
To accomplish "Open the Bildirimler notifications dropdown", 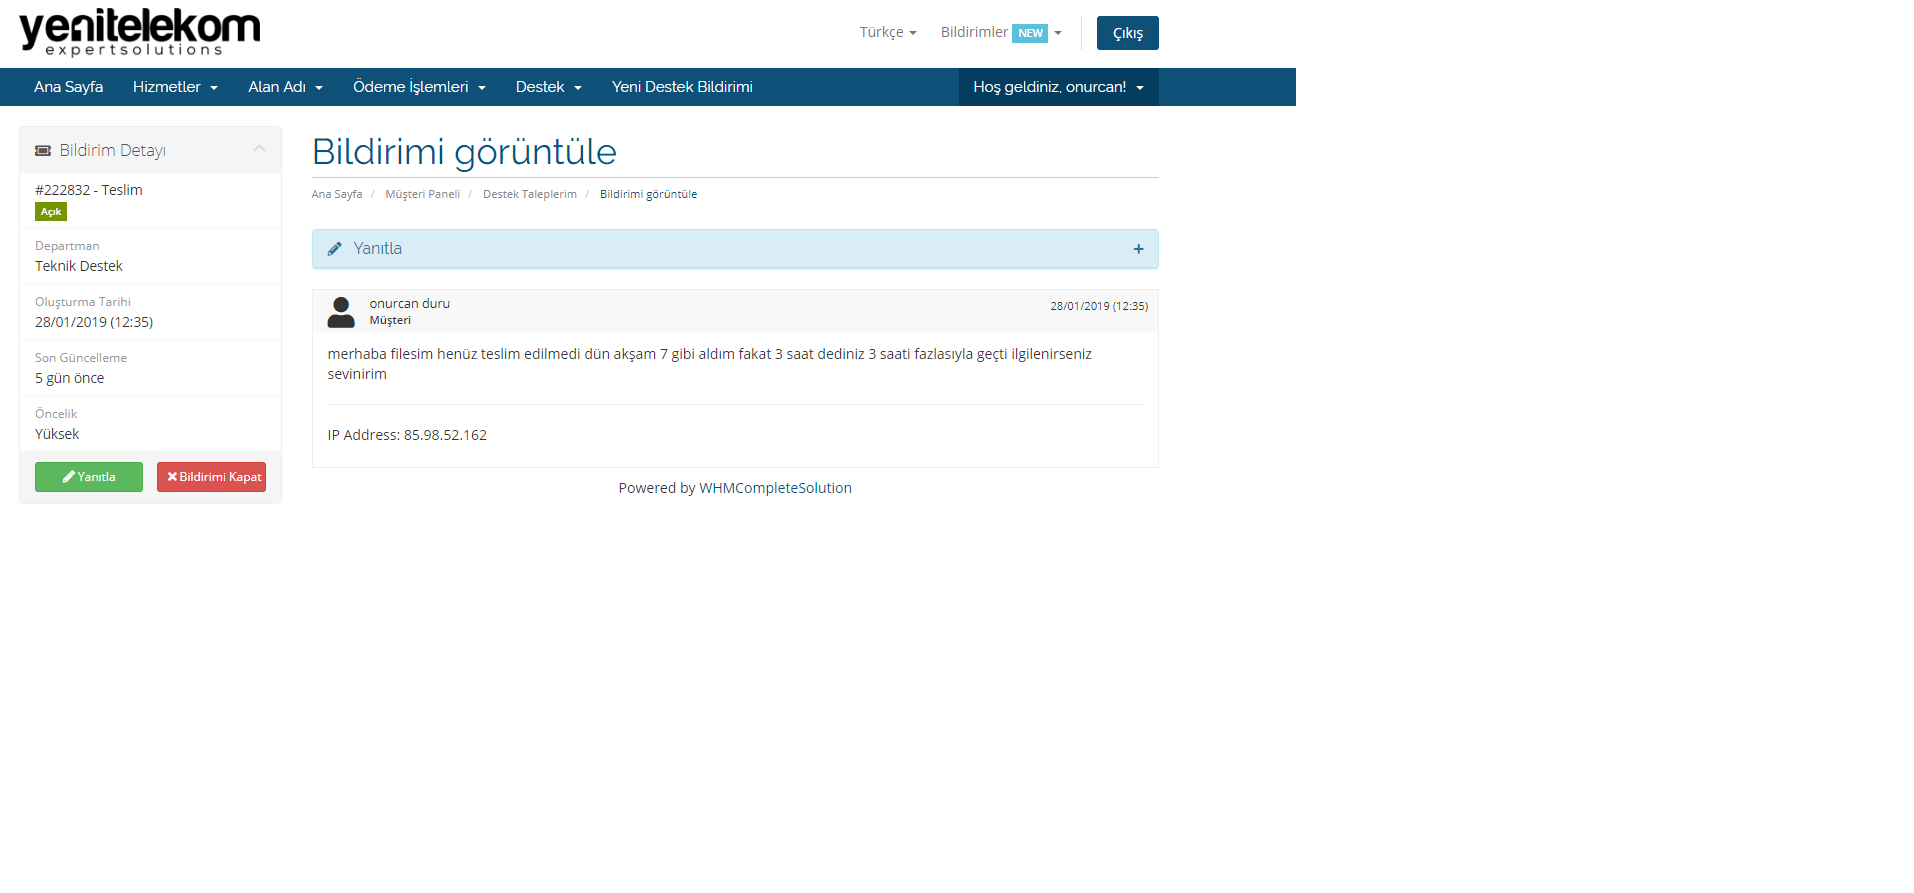I will pos(1001,32).
